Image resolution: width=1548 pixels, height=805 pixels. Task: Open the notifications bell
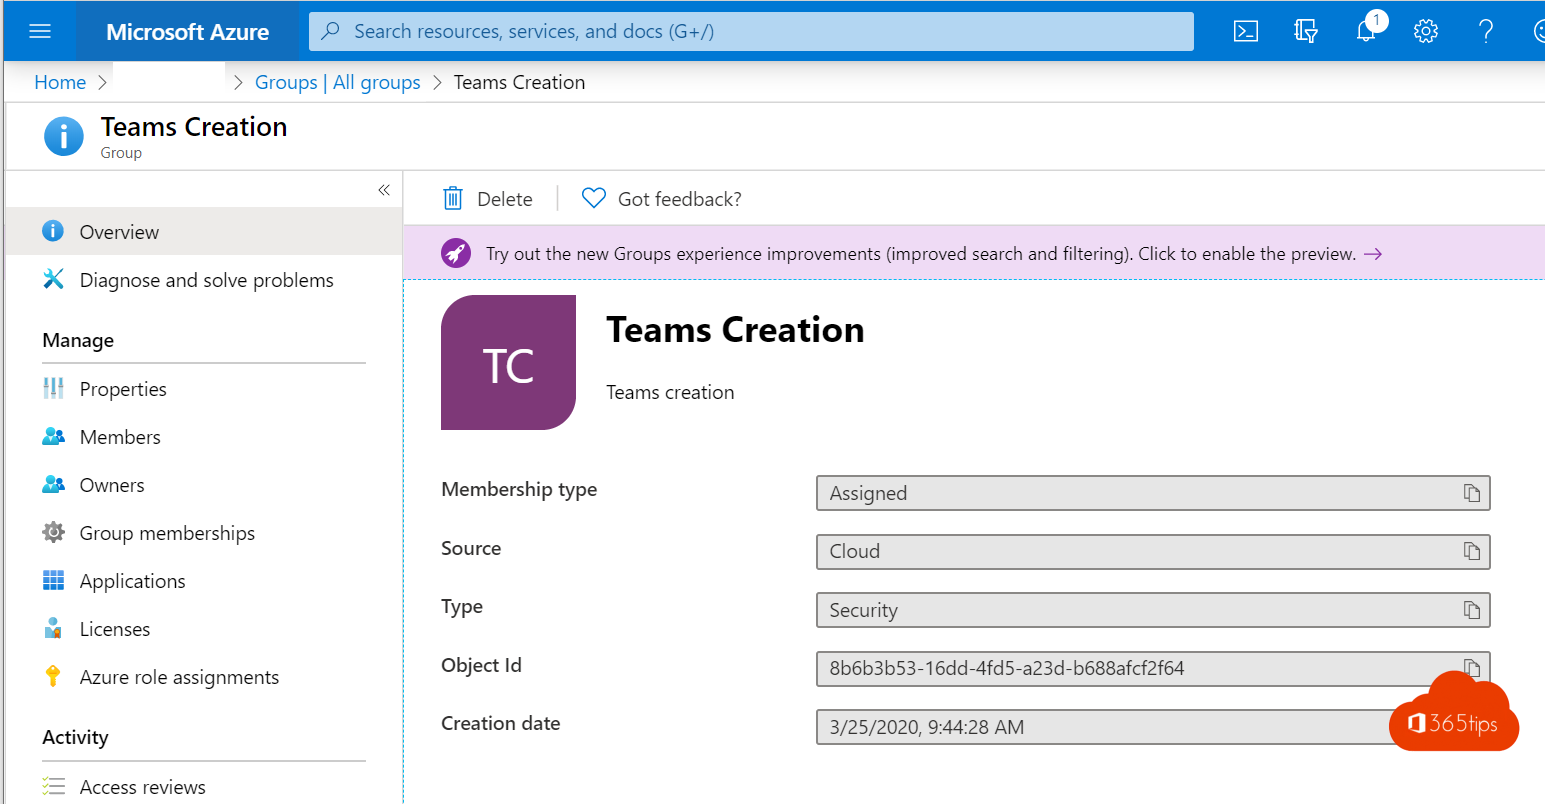click(x=1366, y=31)
